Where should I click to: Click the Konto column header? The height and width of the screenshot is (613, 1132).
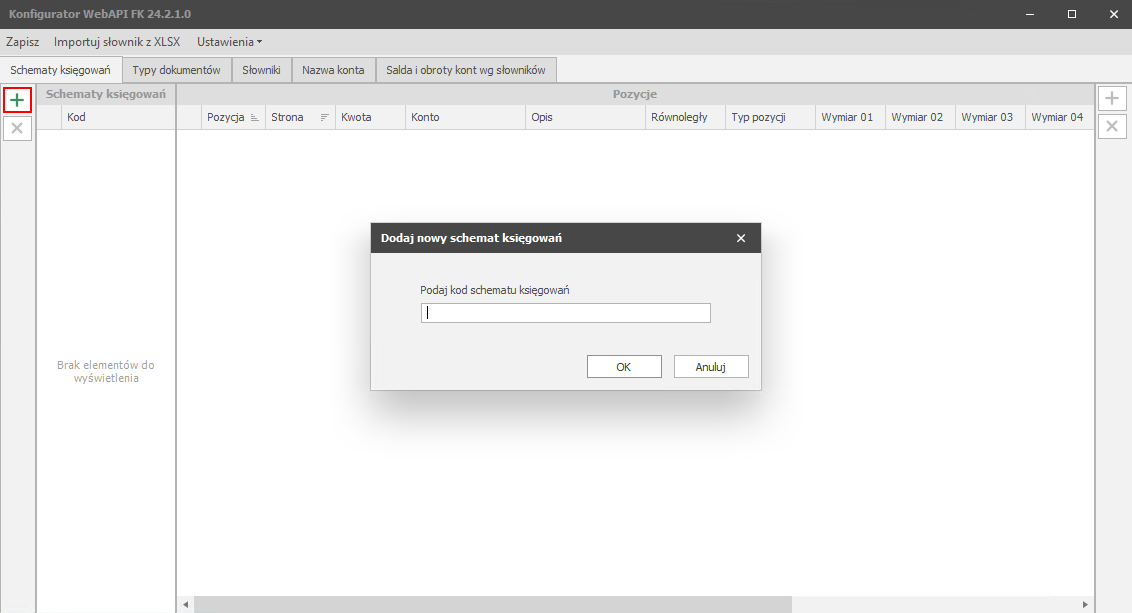(x=465, y=118)
